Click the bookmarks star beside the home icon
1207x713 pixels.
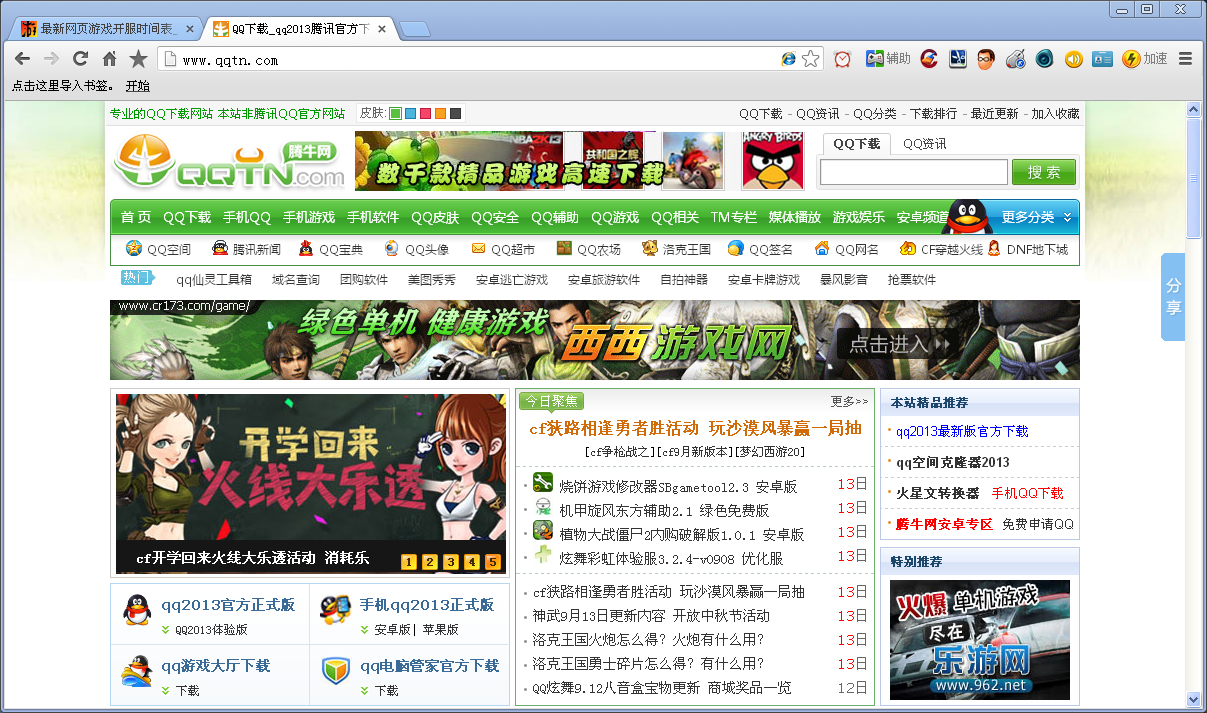[139, 59]
